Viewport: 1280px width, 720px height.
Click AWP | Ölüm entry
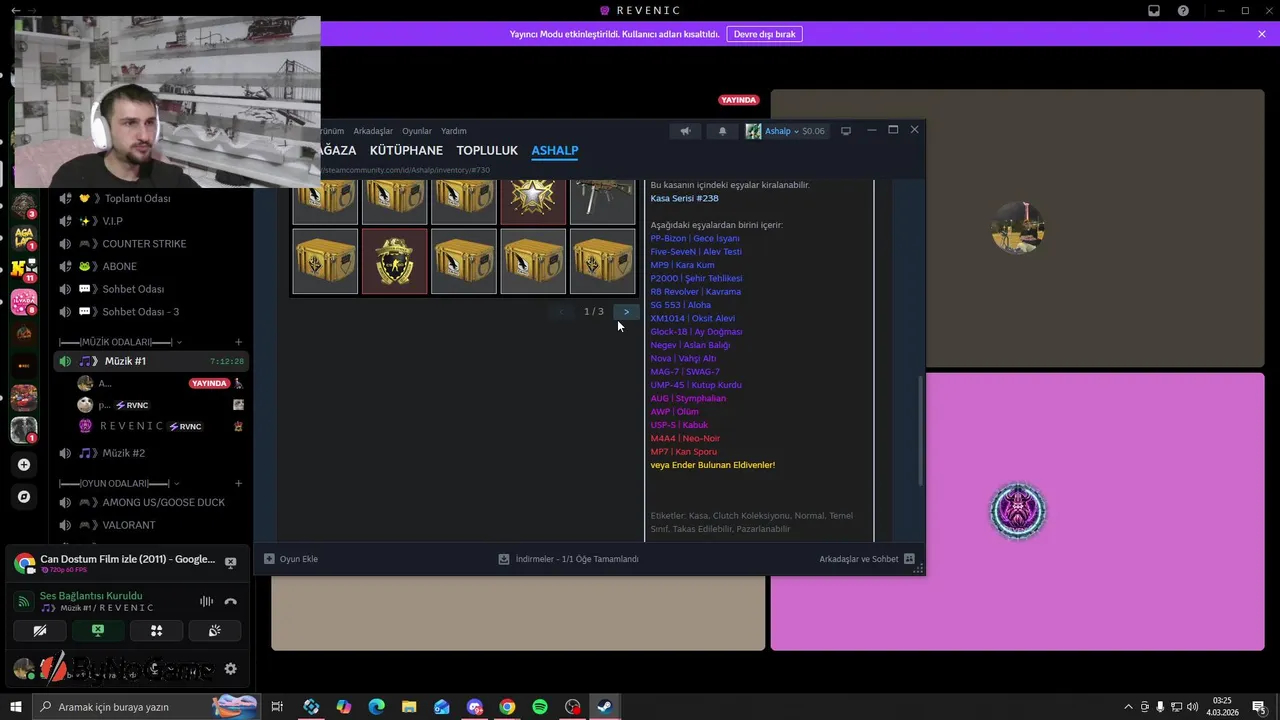tap(674, 412)
